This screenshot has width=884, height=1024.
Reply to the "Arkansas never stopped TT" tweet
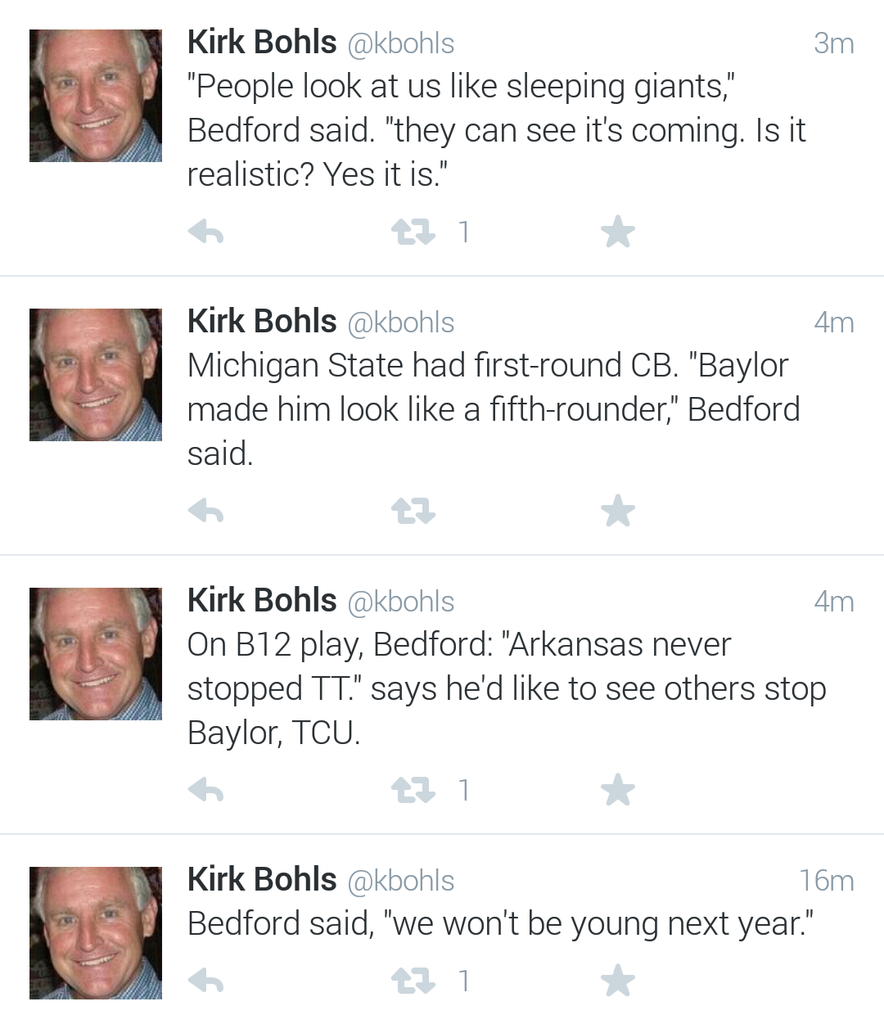tap(205, 791)
